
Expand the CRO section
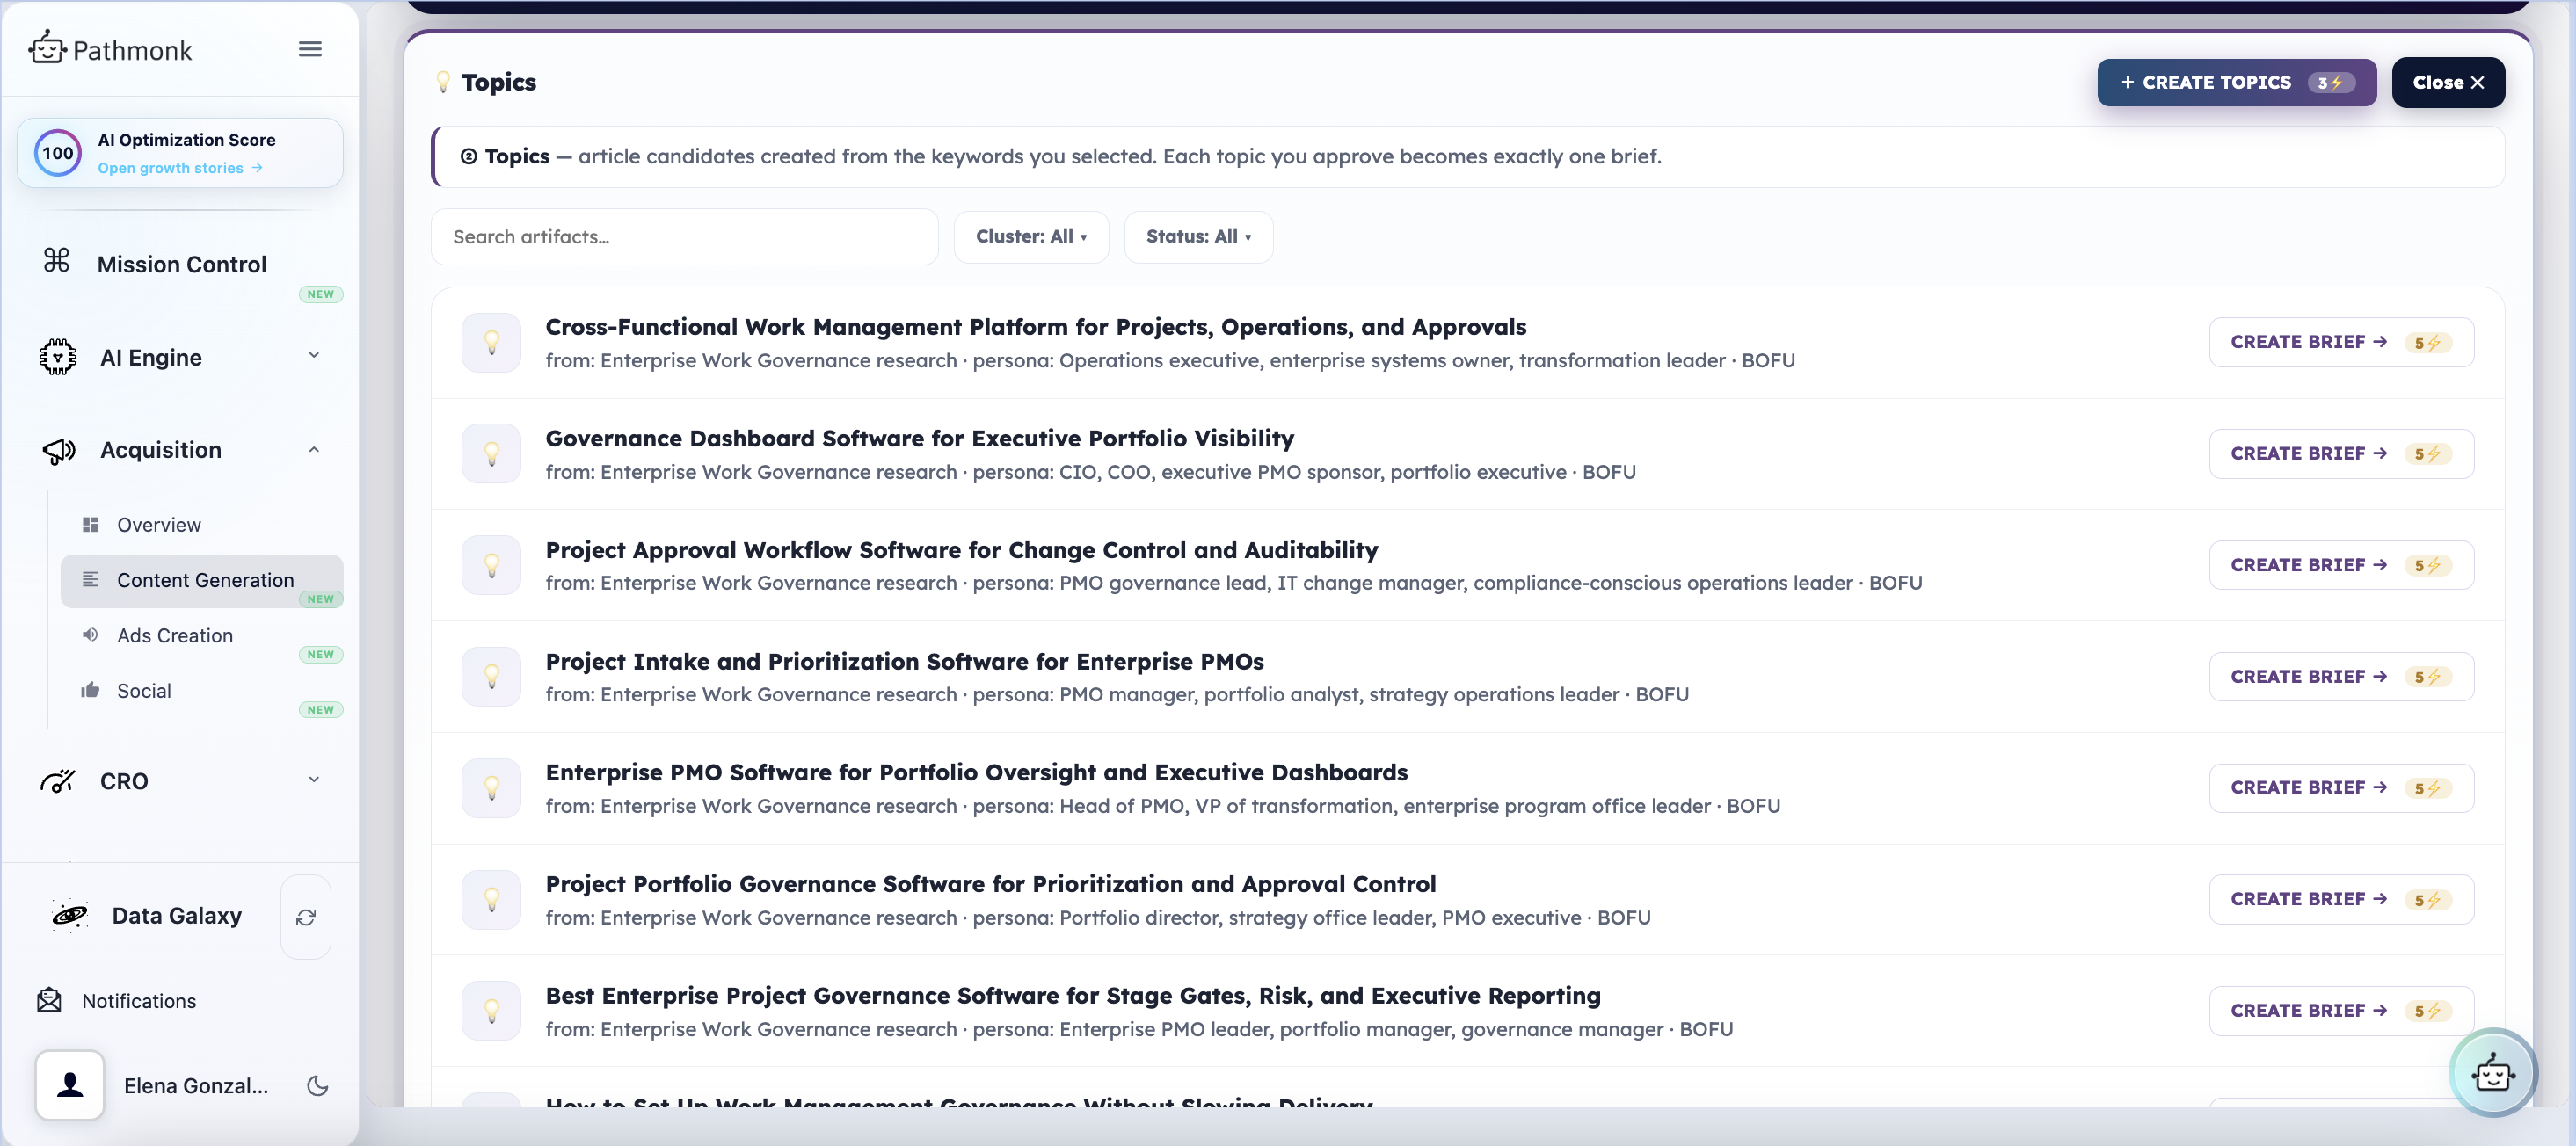pyautogui.click(x=314, y=780)
